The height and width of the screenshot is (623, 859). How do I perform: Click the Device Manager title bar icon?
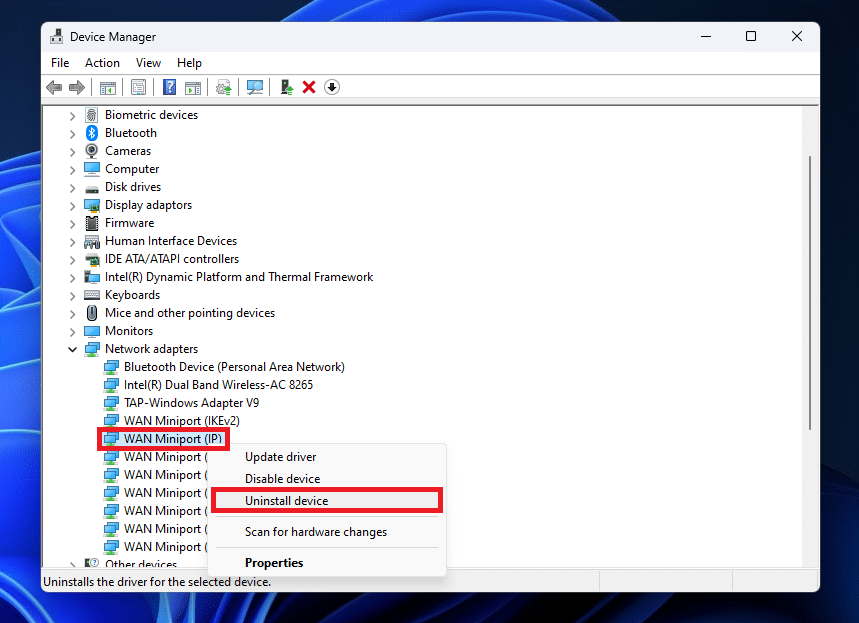coord(55,36)
